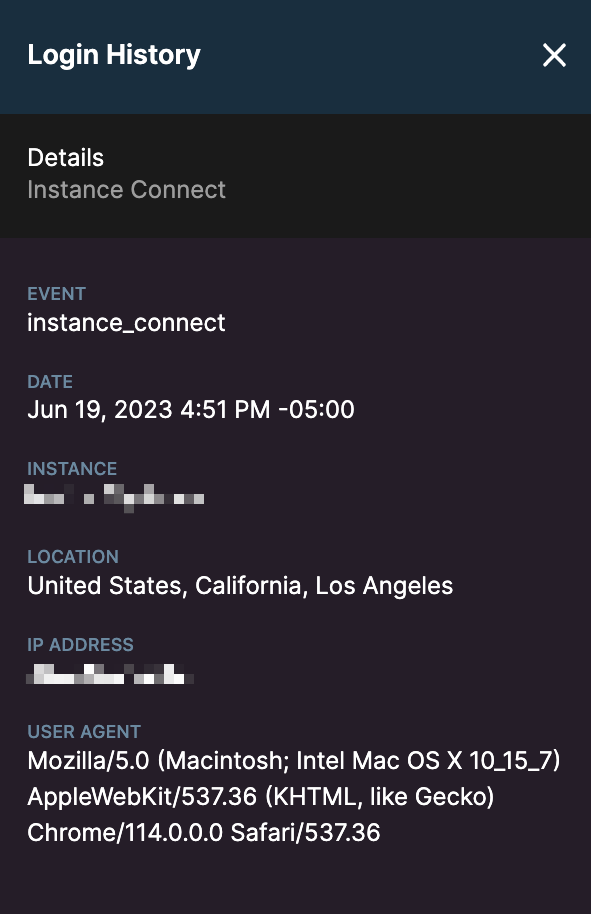
Task: Select the Mozilla/5.0 user agent line
Action: pyautogui.click(x=294, y=761)
